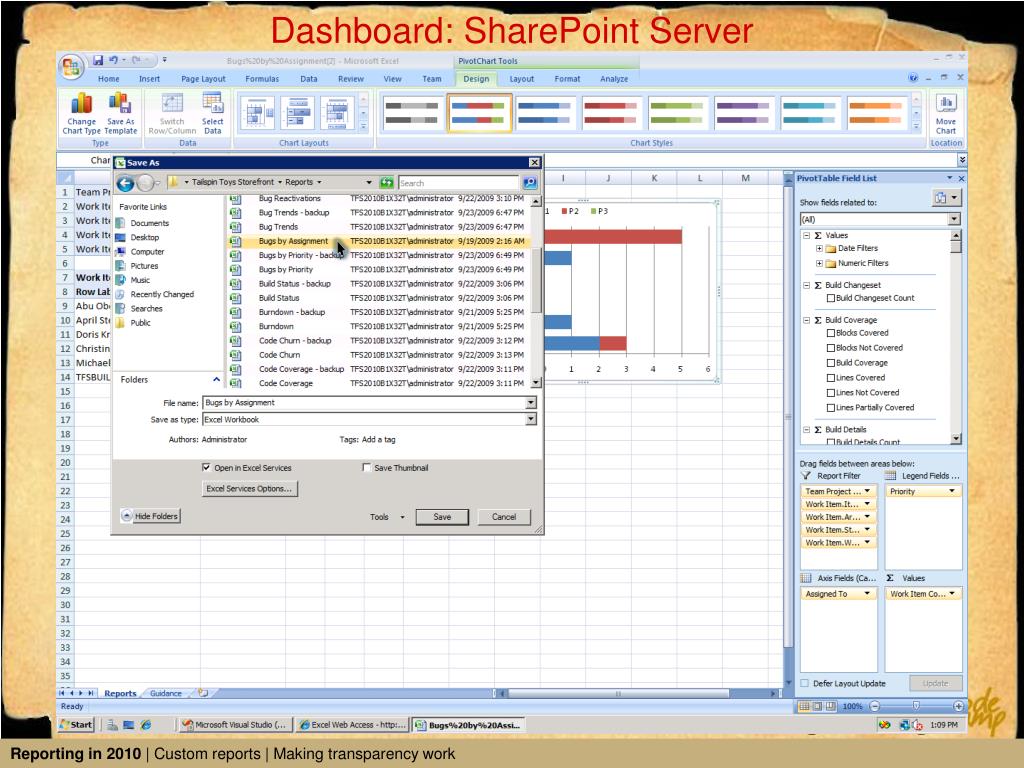The height and width of the screenshot is (768, 1024).
Task: Switch to Insert ribbon tab
Action: click(150, 78)
